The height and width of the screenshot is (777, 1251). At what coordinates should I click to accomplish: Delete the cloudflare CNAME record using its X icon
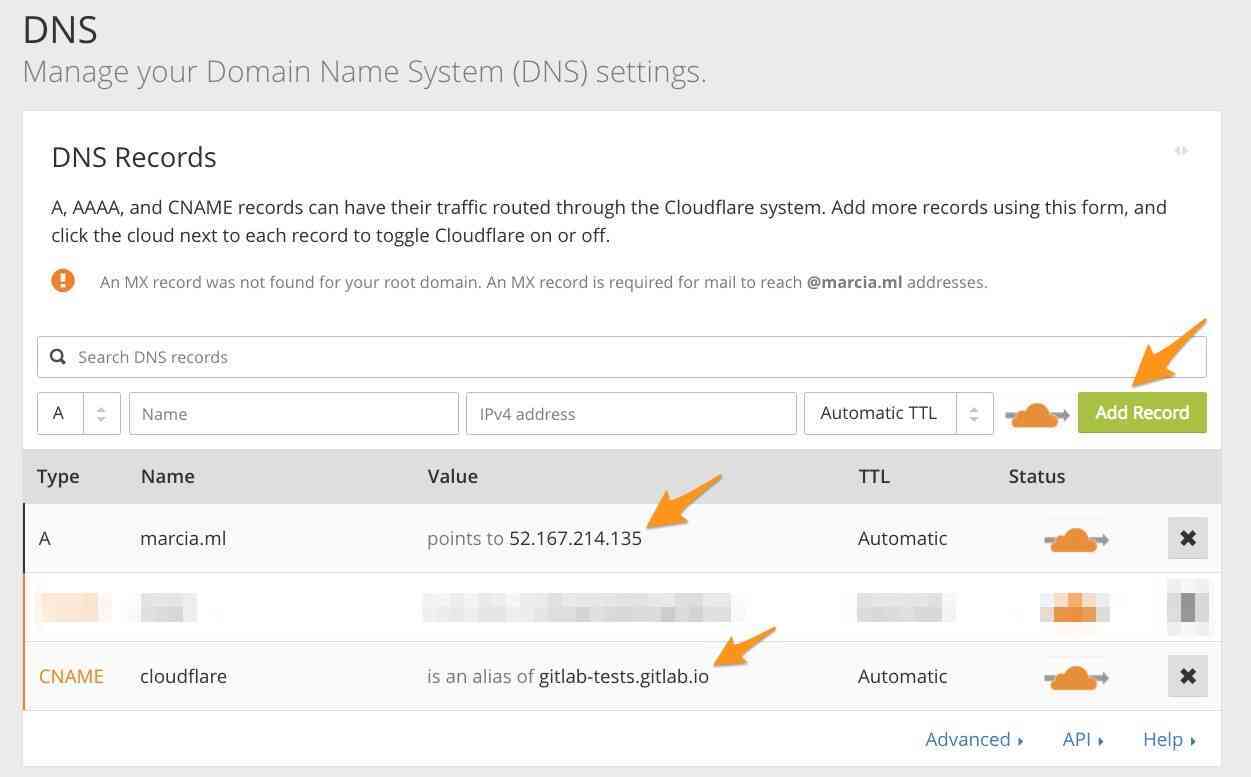1187,676
